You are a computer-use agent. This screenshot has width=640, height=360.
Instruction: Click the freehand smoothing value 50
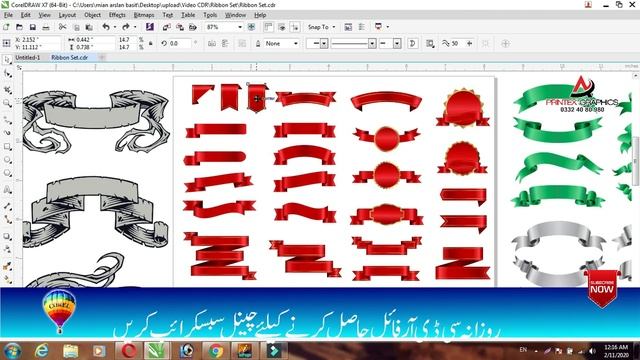click(x=455, y=43)
